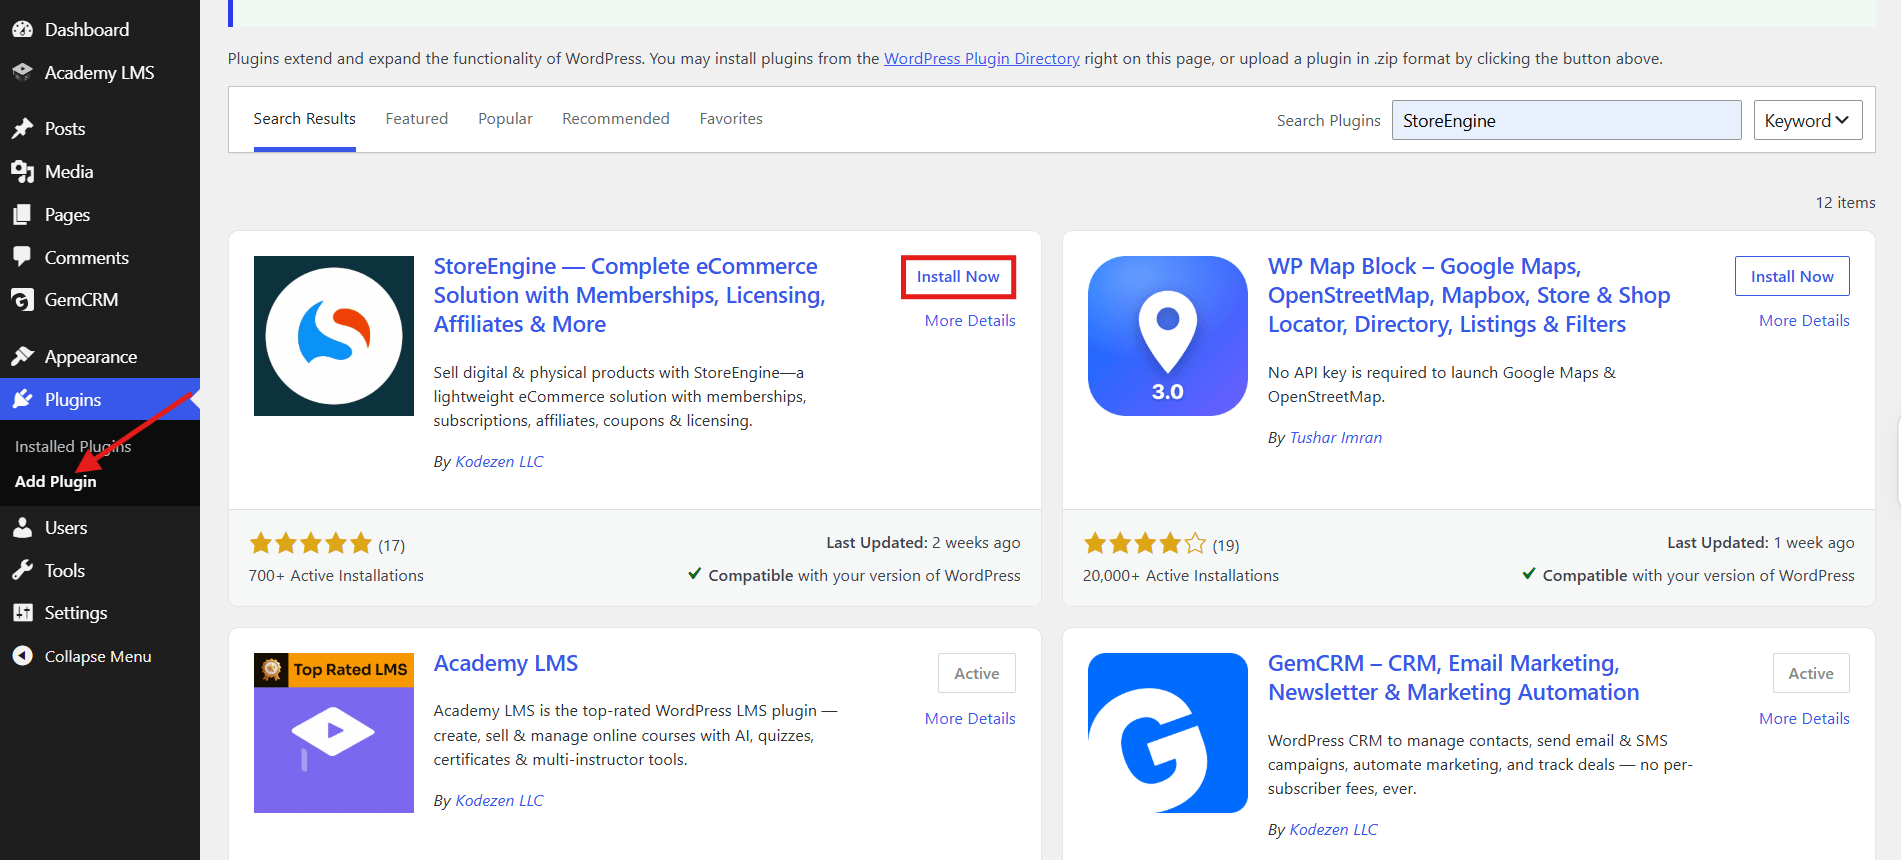
Task: View More Details for StoreEngine
Action: [x=970, y=320]
